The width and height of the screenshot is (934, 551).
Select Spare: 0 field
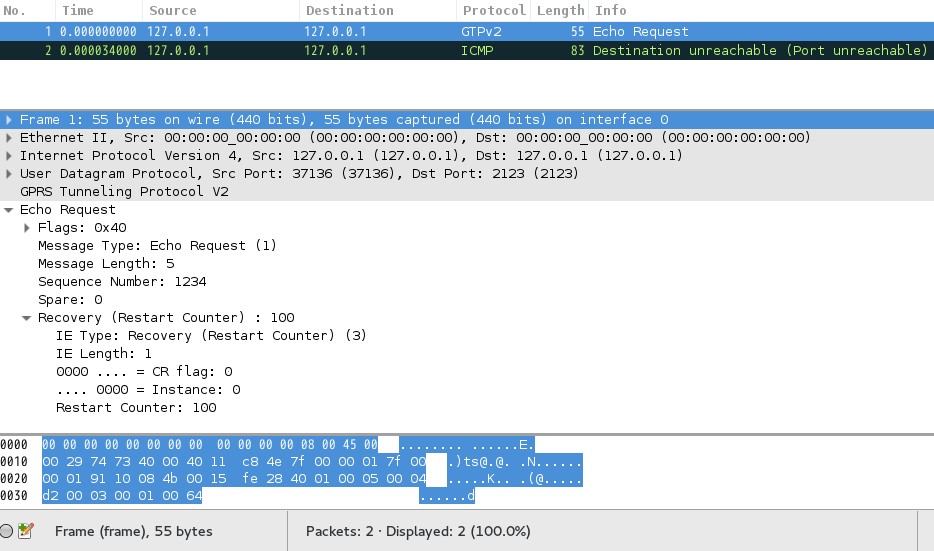point(70,300)
